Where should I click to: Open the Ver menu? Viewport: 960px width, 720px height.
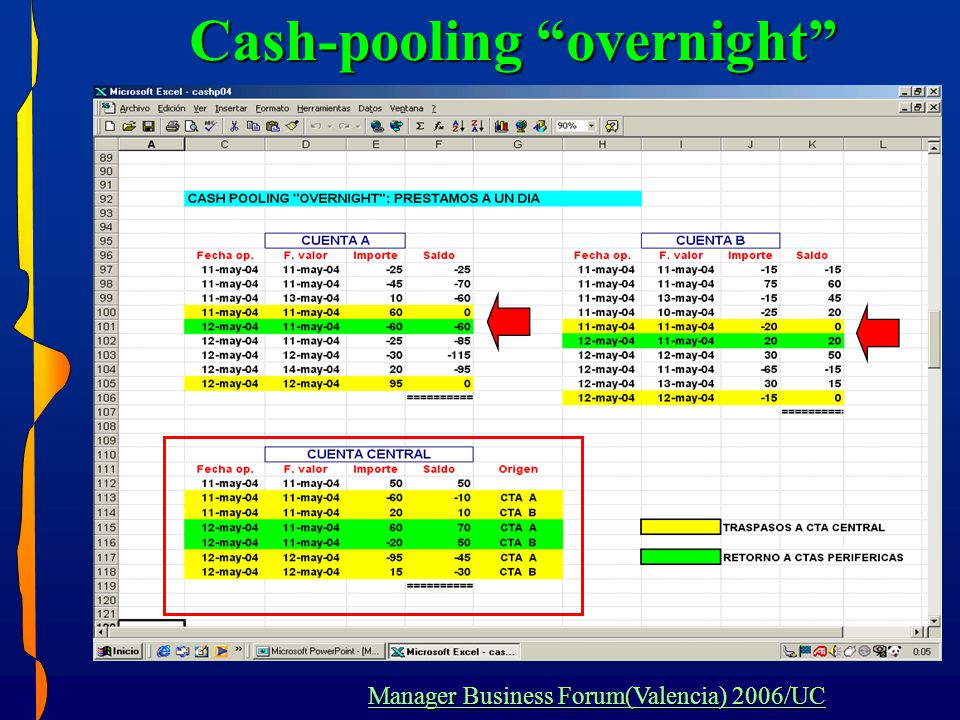[200, 108]
